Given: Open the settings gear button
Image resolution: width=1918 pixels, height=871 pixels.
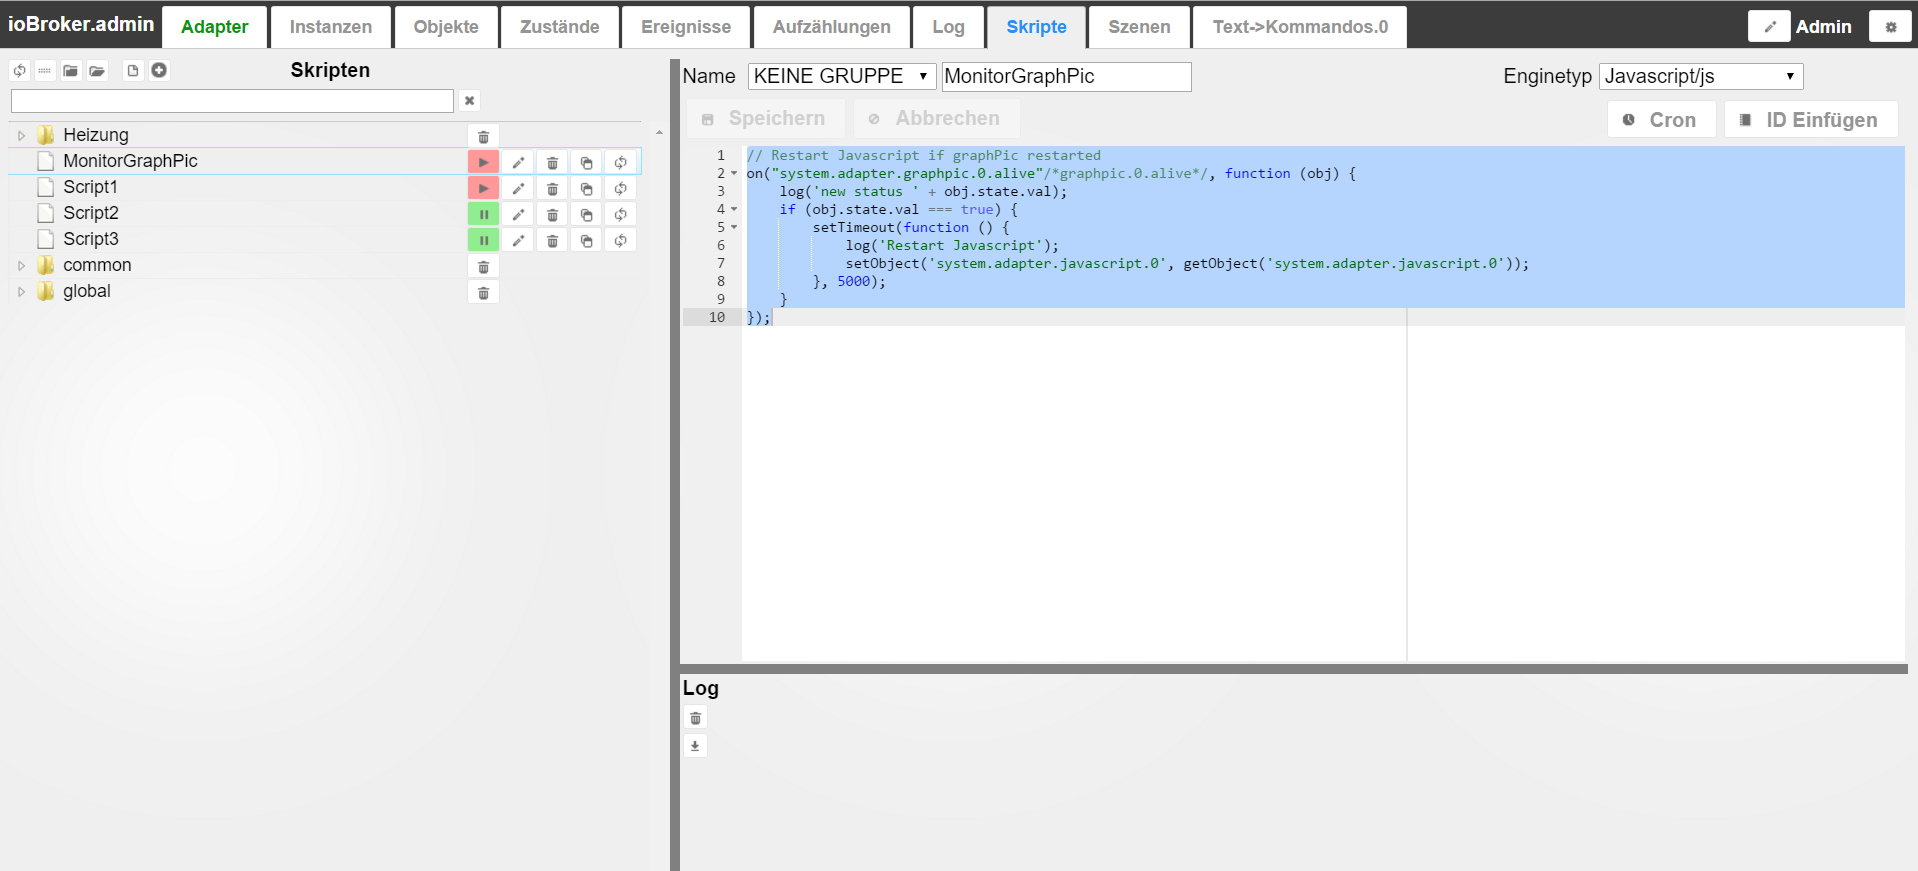Looking at the screenshot, I should (1890, 27).
